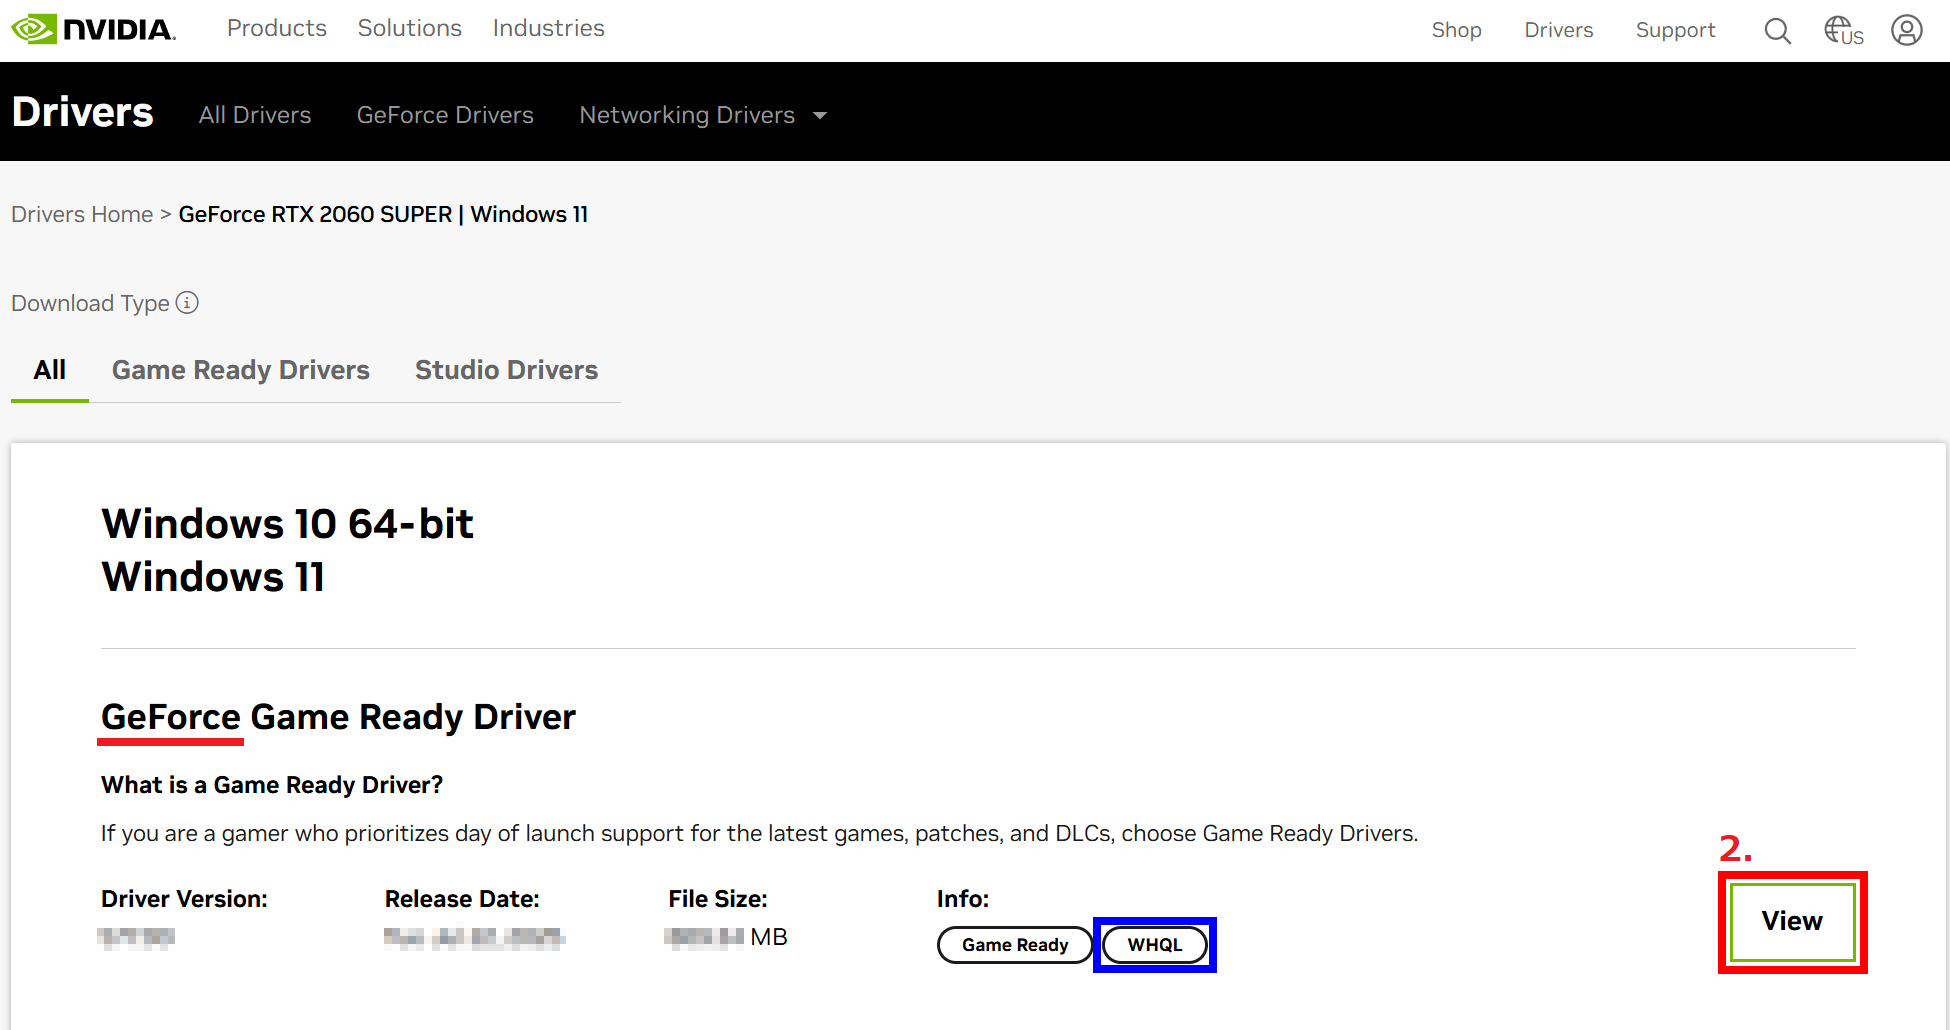Image resolution: width=1950 pixels, height=1030 pixels.
Task: Open the Products menu
Action: [x=277, y=29]
